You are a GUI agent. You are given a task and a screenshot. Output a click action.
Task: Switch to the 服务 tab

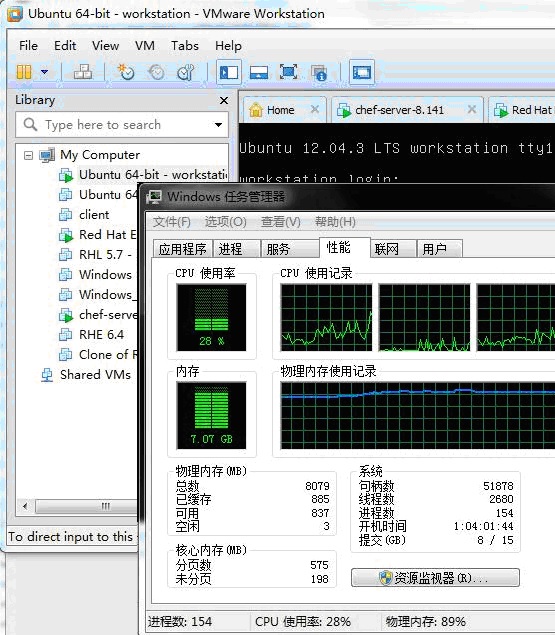coord(289,249)
